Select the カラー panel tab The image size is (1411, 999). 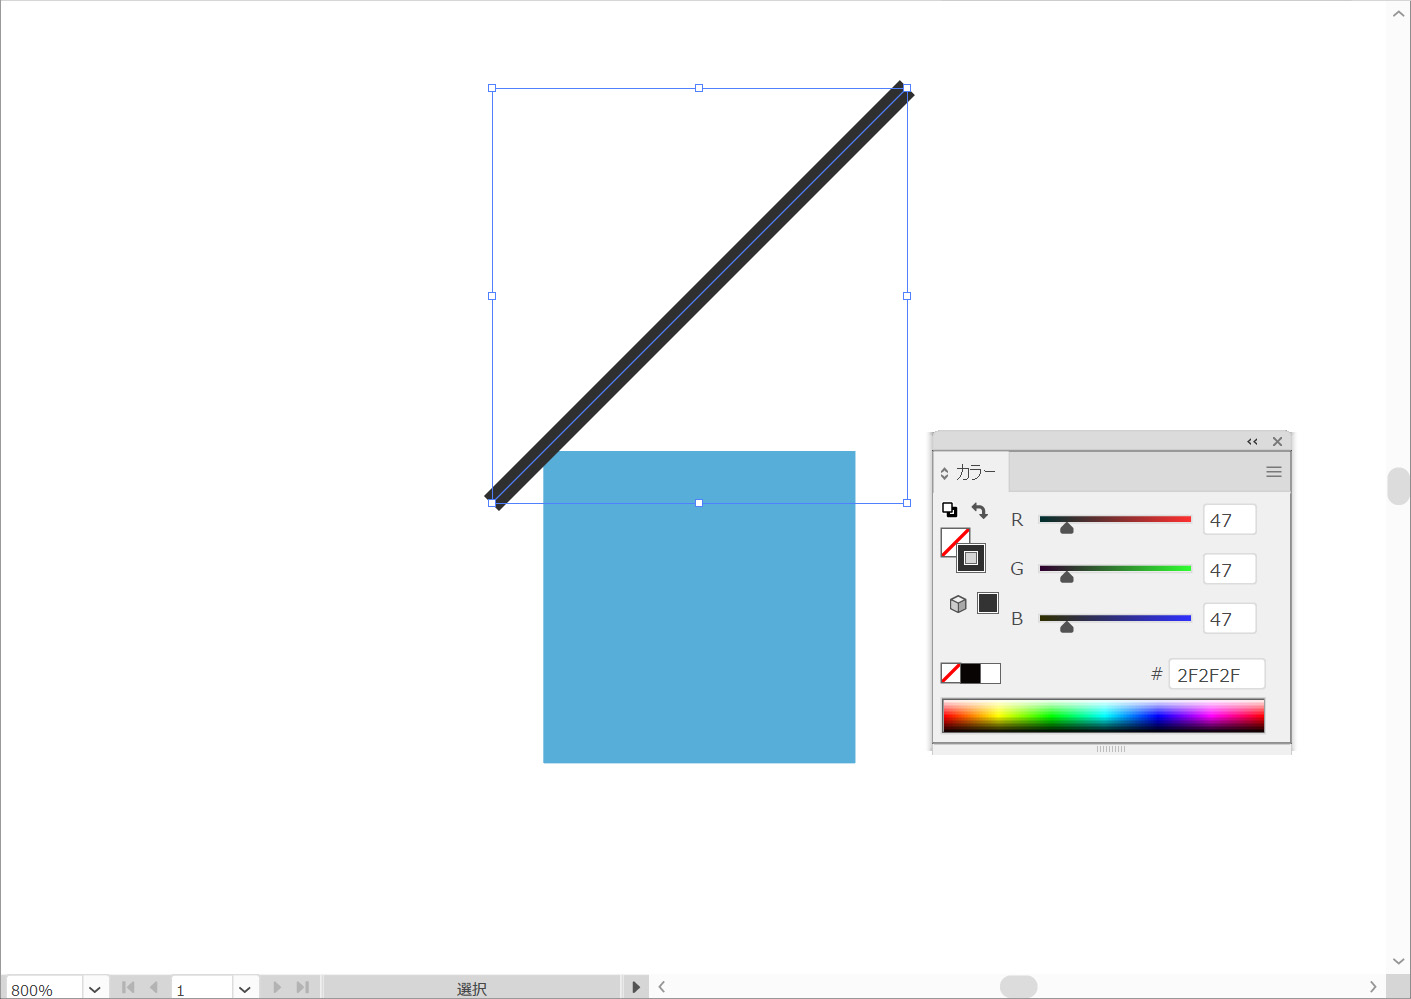[975, 472]
